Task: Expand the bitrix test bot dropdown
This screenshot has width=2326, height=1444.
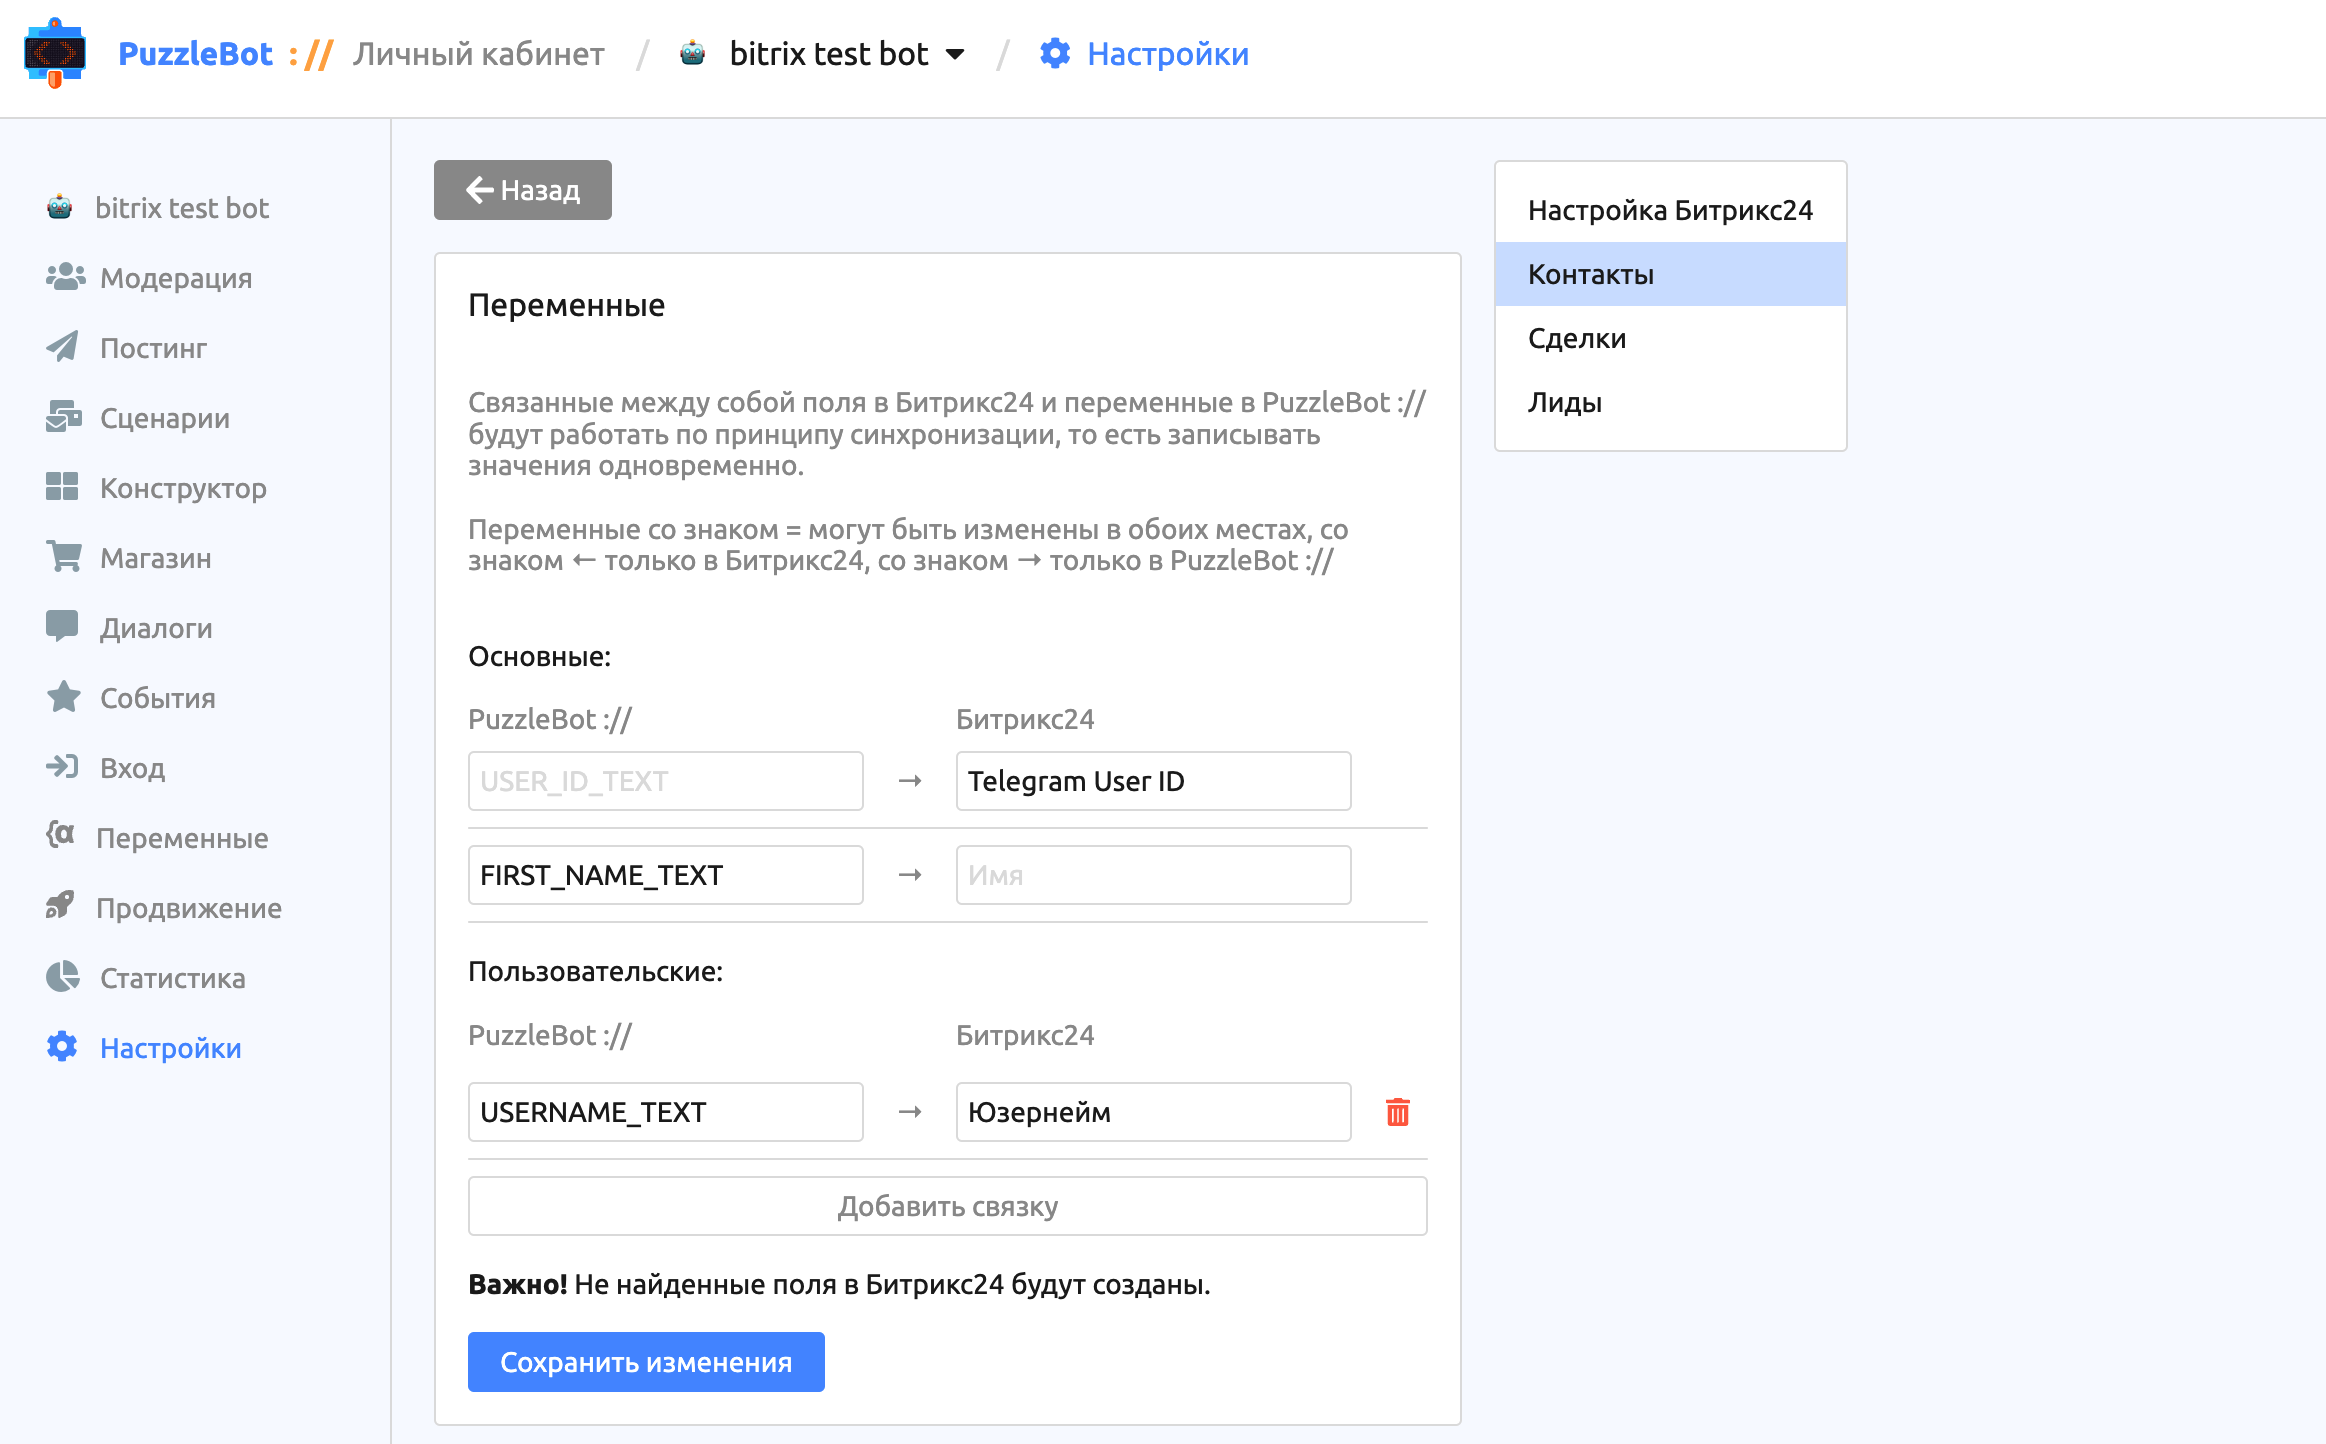Action: [x=956, y=54]
